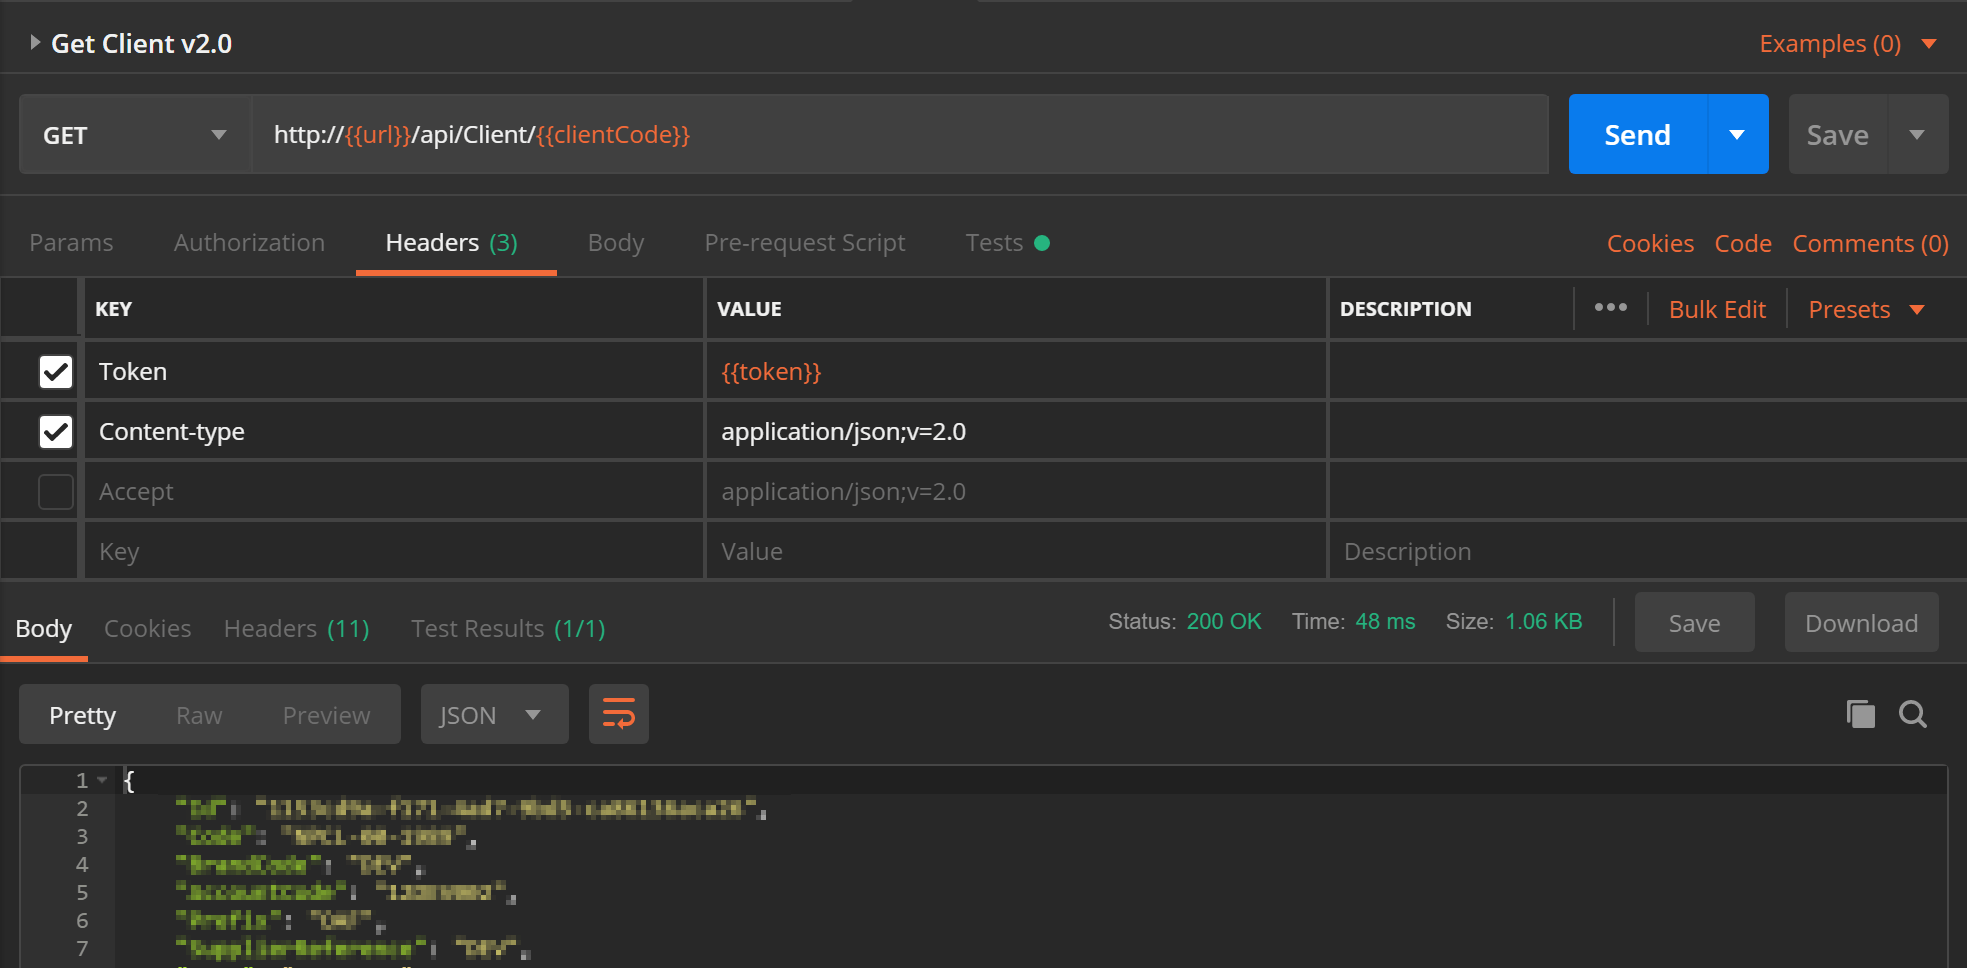
Task: Download the response with Download button
Action: (x=1861, y=624)
